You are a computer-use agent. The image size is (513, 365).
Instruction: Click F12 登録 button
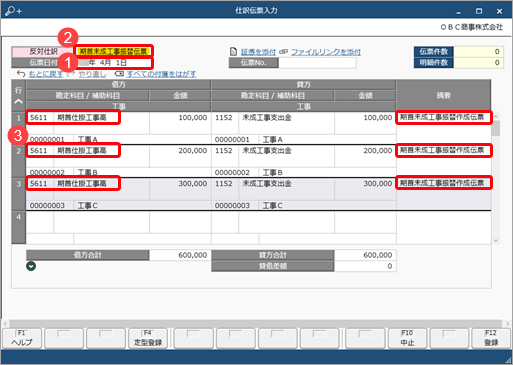[491, 338]
